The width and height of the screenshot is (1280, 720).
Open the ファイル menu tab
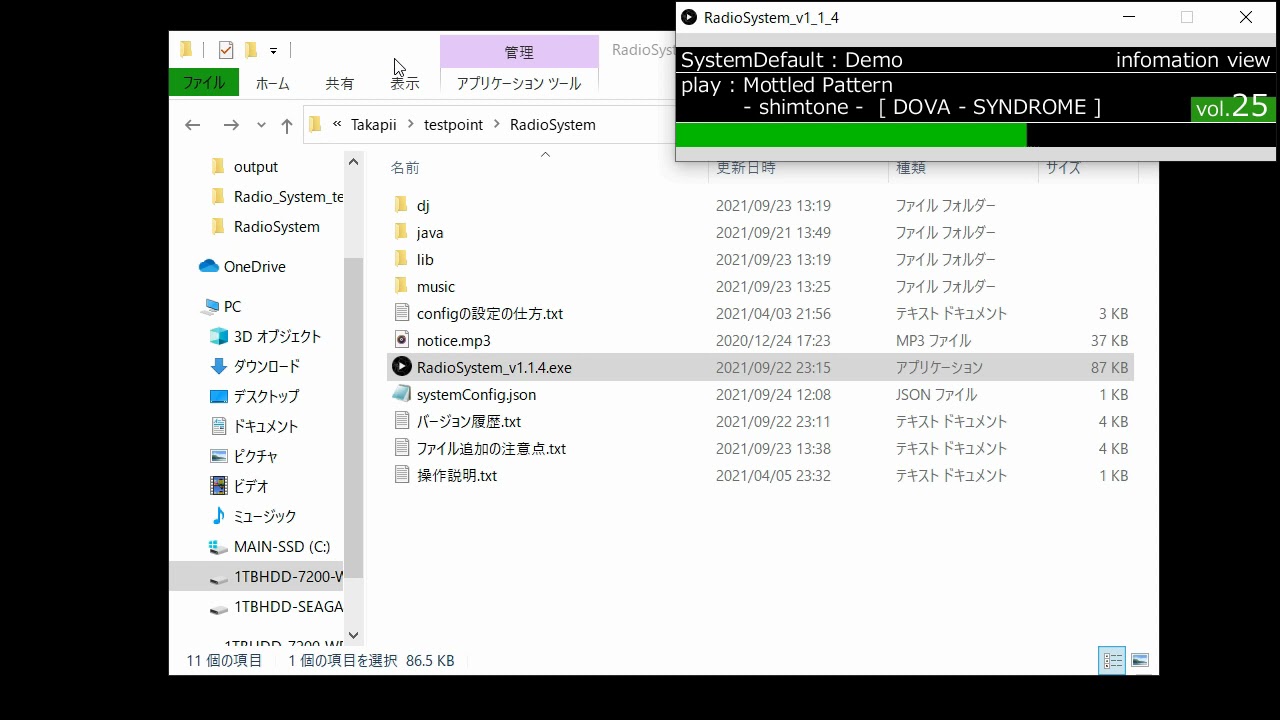(204, 83)
